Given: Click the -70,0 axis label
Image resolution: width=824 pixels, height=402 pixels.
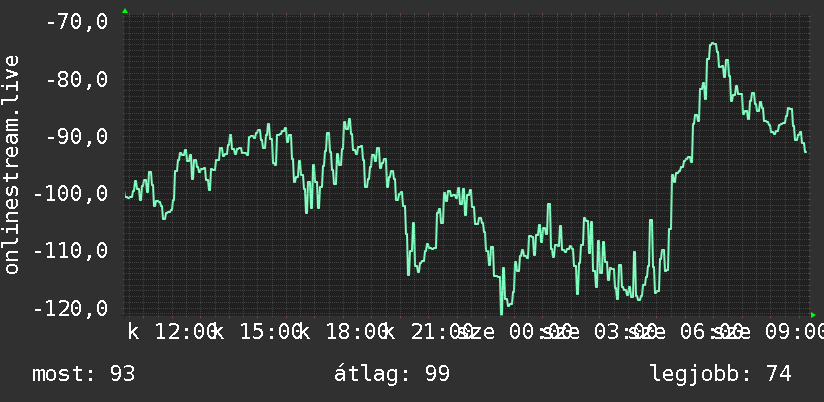Looking at the screenshot, I should tap(77, 23).
